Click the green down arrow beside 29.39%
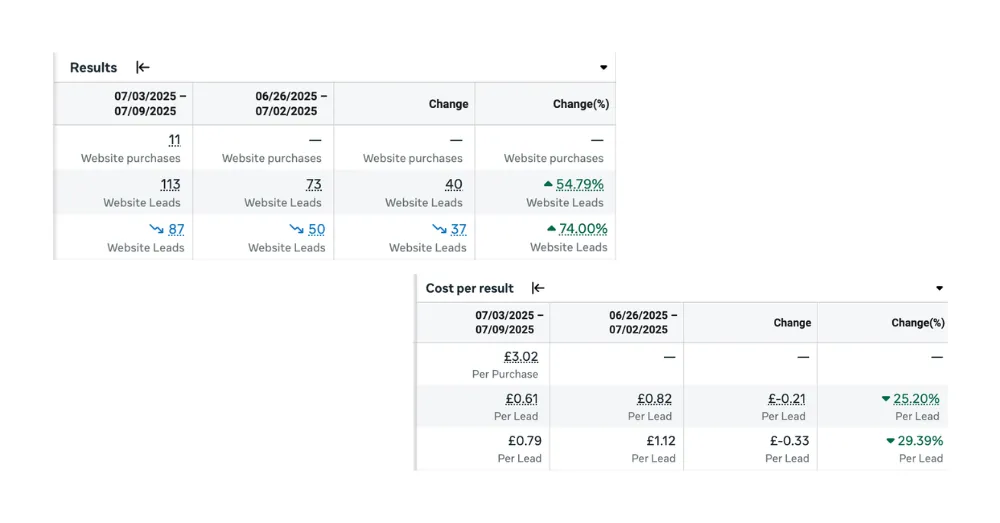The height and width of the screenshot is (523, 1000). (x=890, y=441)
